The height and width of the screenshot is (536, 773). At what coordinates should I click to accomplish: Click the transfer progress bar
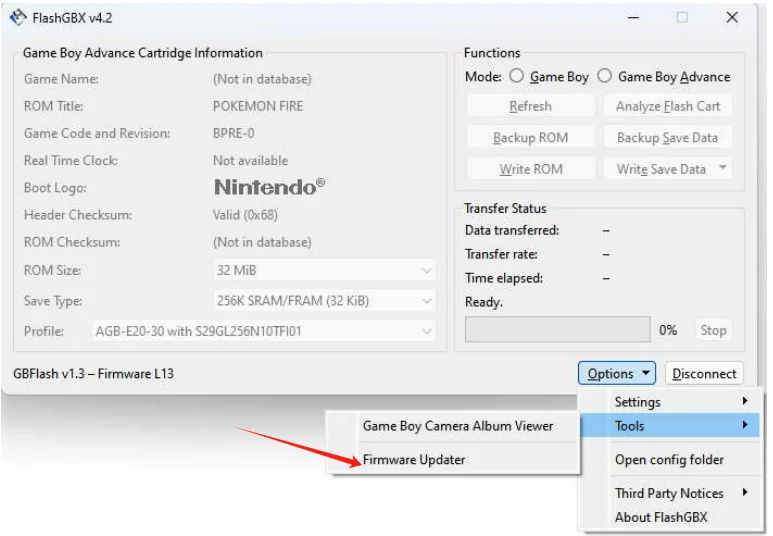click(x=557, y=330)
